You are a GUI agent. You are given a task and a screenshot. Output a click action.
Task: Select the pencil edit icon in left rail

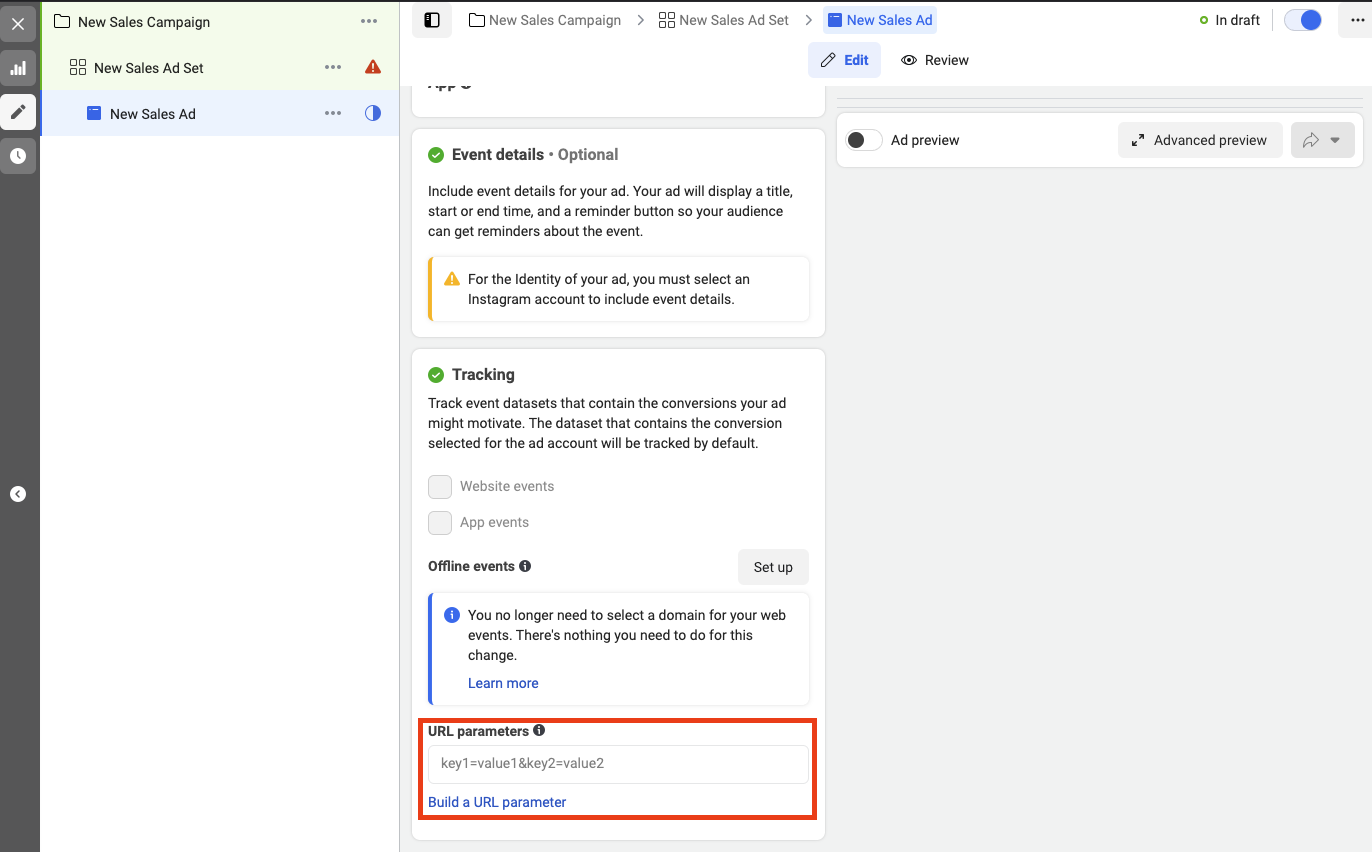18,112
